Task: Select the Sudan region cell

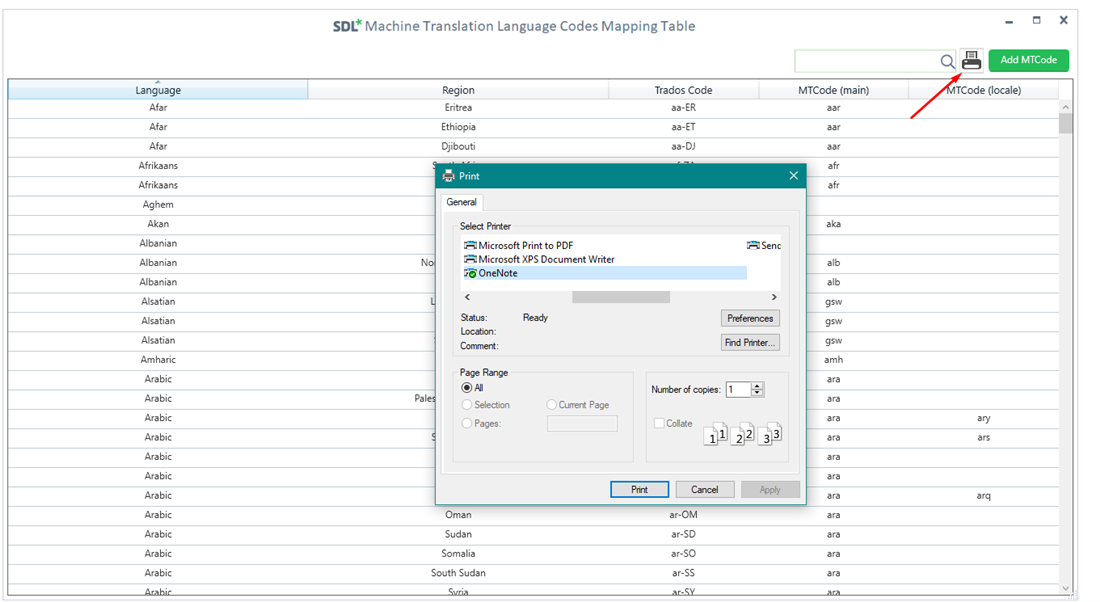Action: tap(458, 534)
